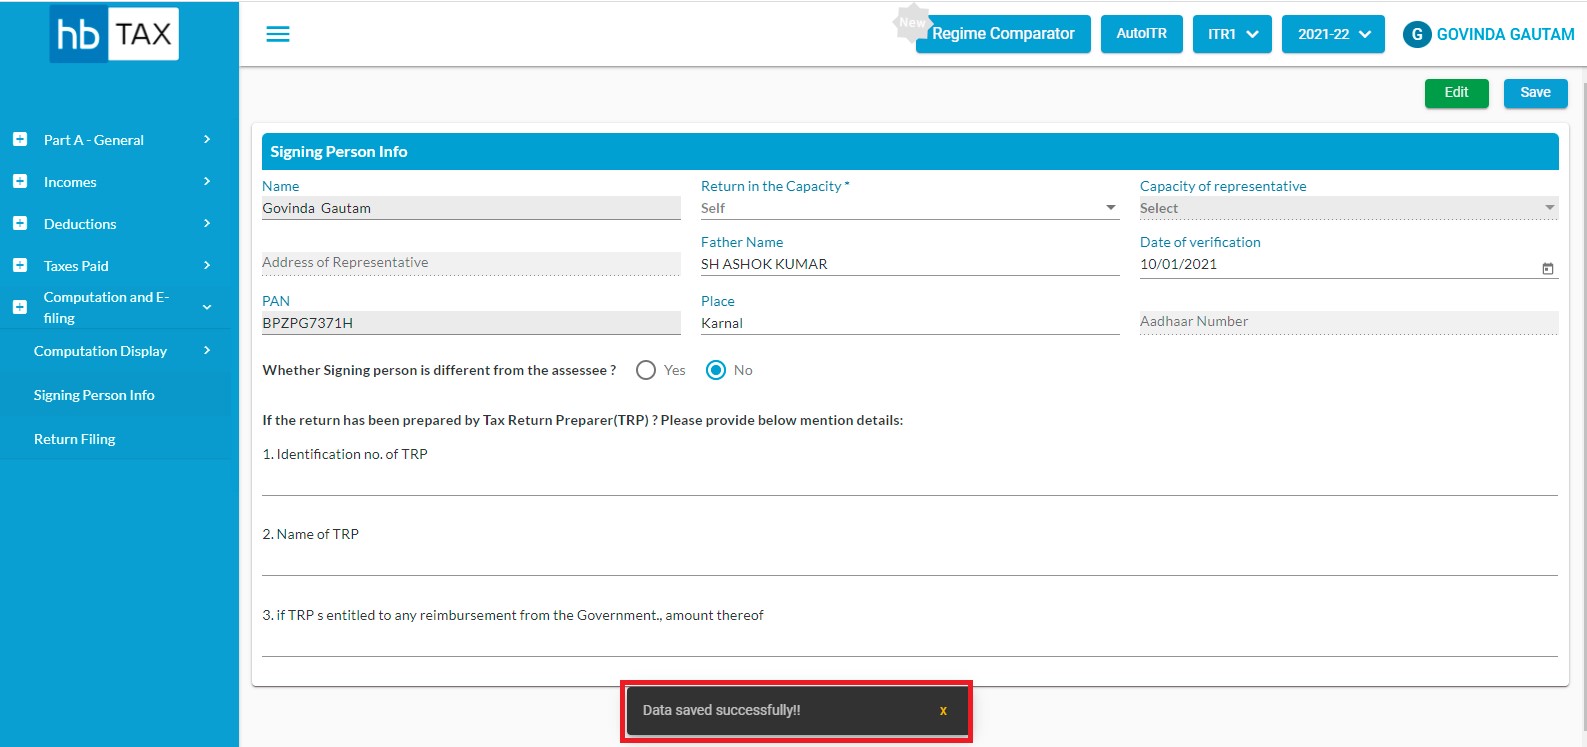Click the green Edit button
This screenshot has width=1587, height=747.
tap(1456, 93)
